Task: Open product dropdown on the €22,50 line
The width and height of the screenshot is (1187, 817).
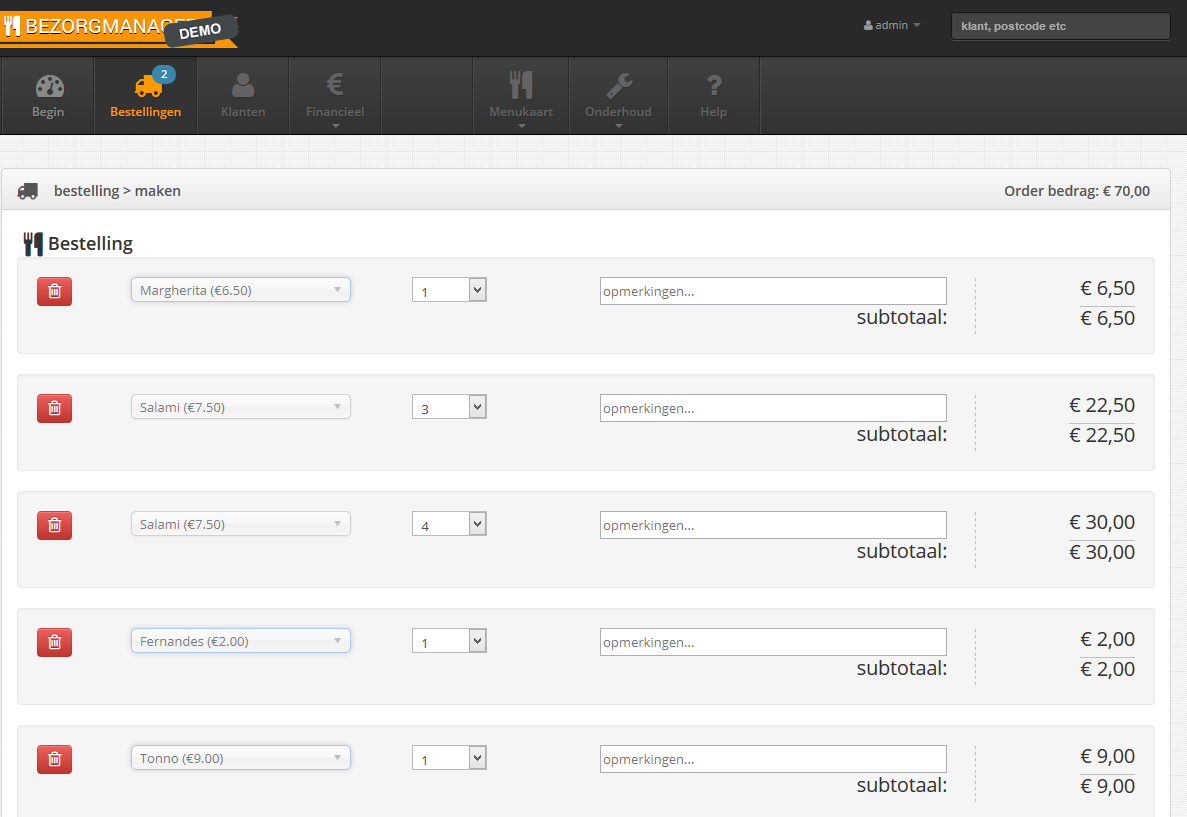Action: [x=241, y=407]
